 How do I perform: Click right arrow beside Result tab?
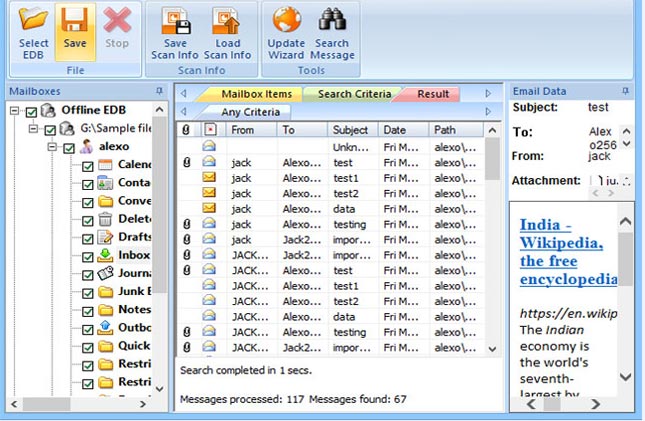(488, 93)
